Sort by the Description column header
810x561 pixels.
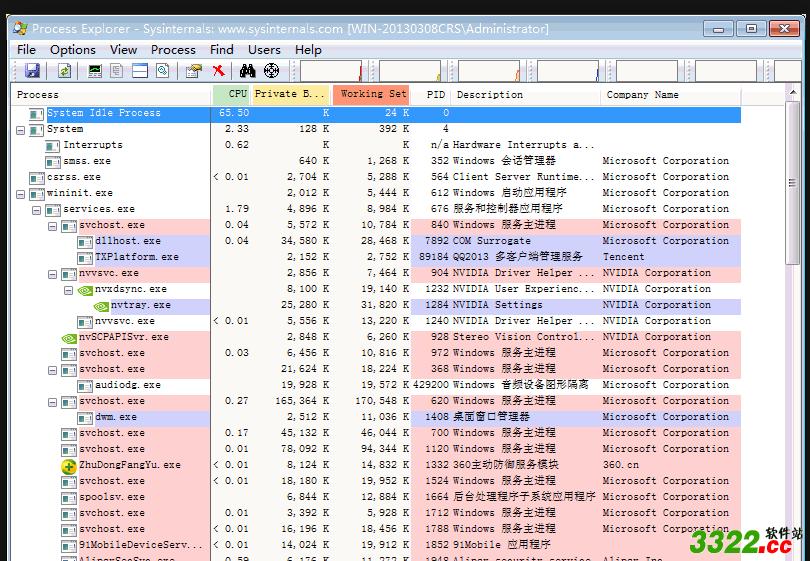pyautogui.click(x=526, y=95)
